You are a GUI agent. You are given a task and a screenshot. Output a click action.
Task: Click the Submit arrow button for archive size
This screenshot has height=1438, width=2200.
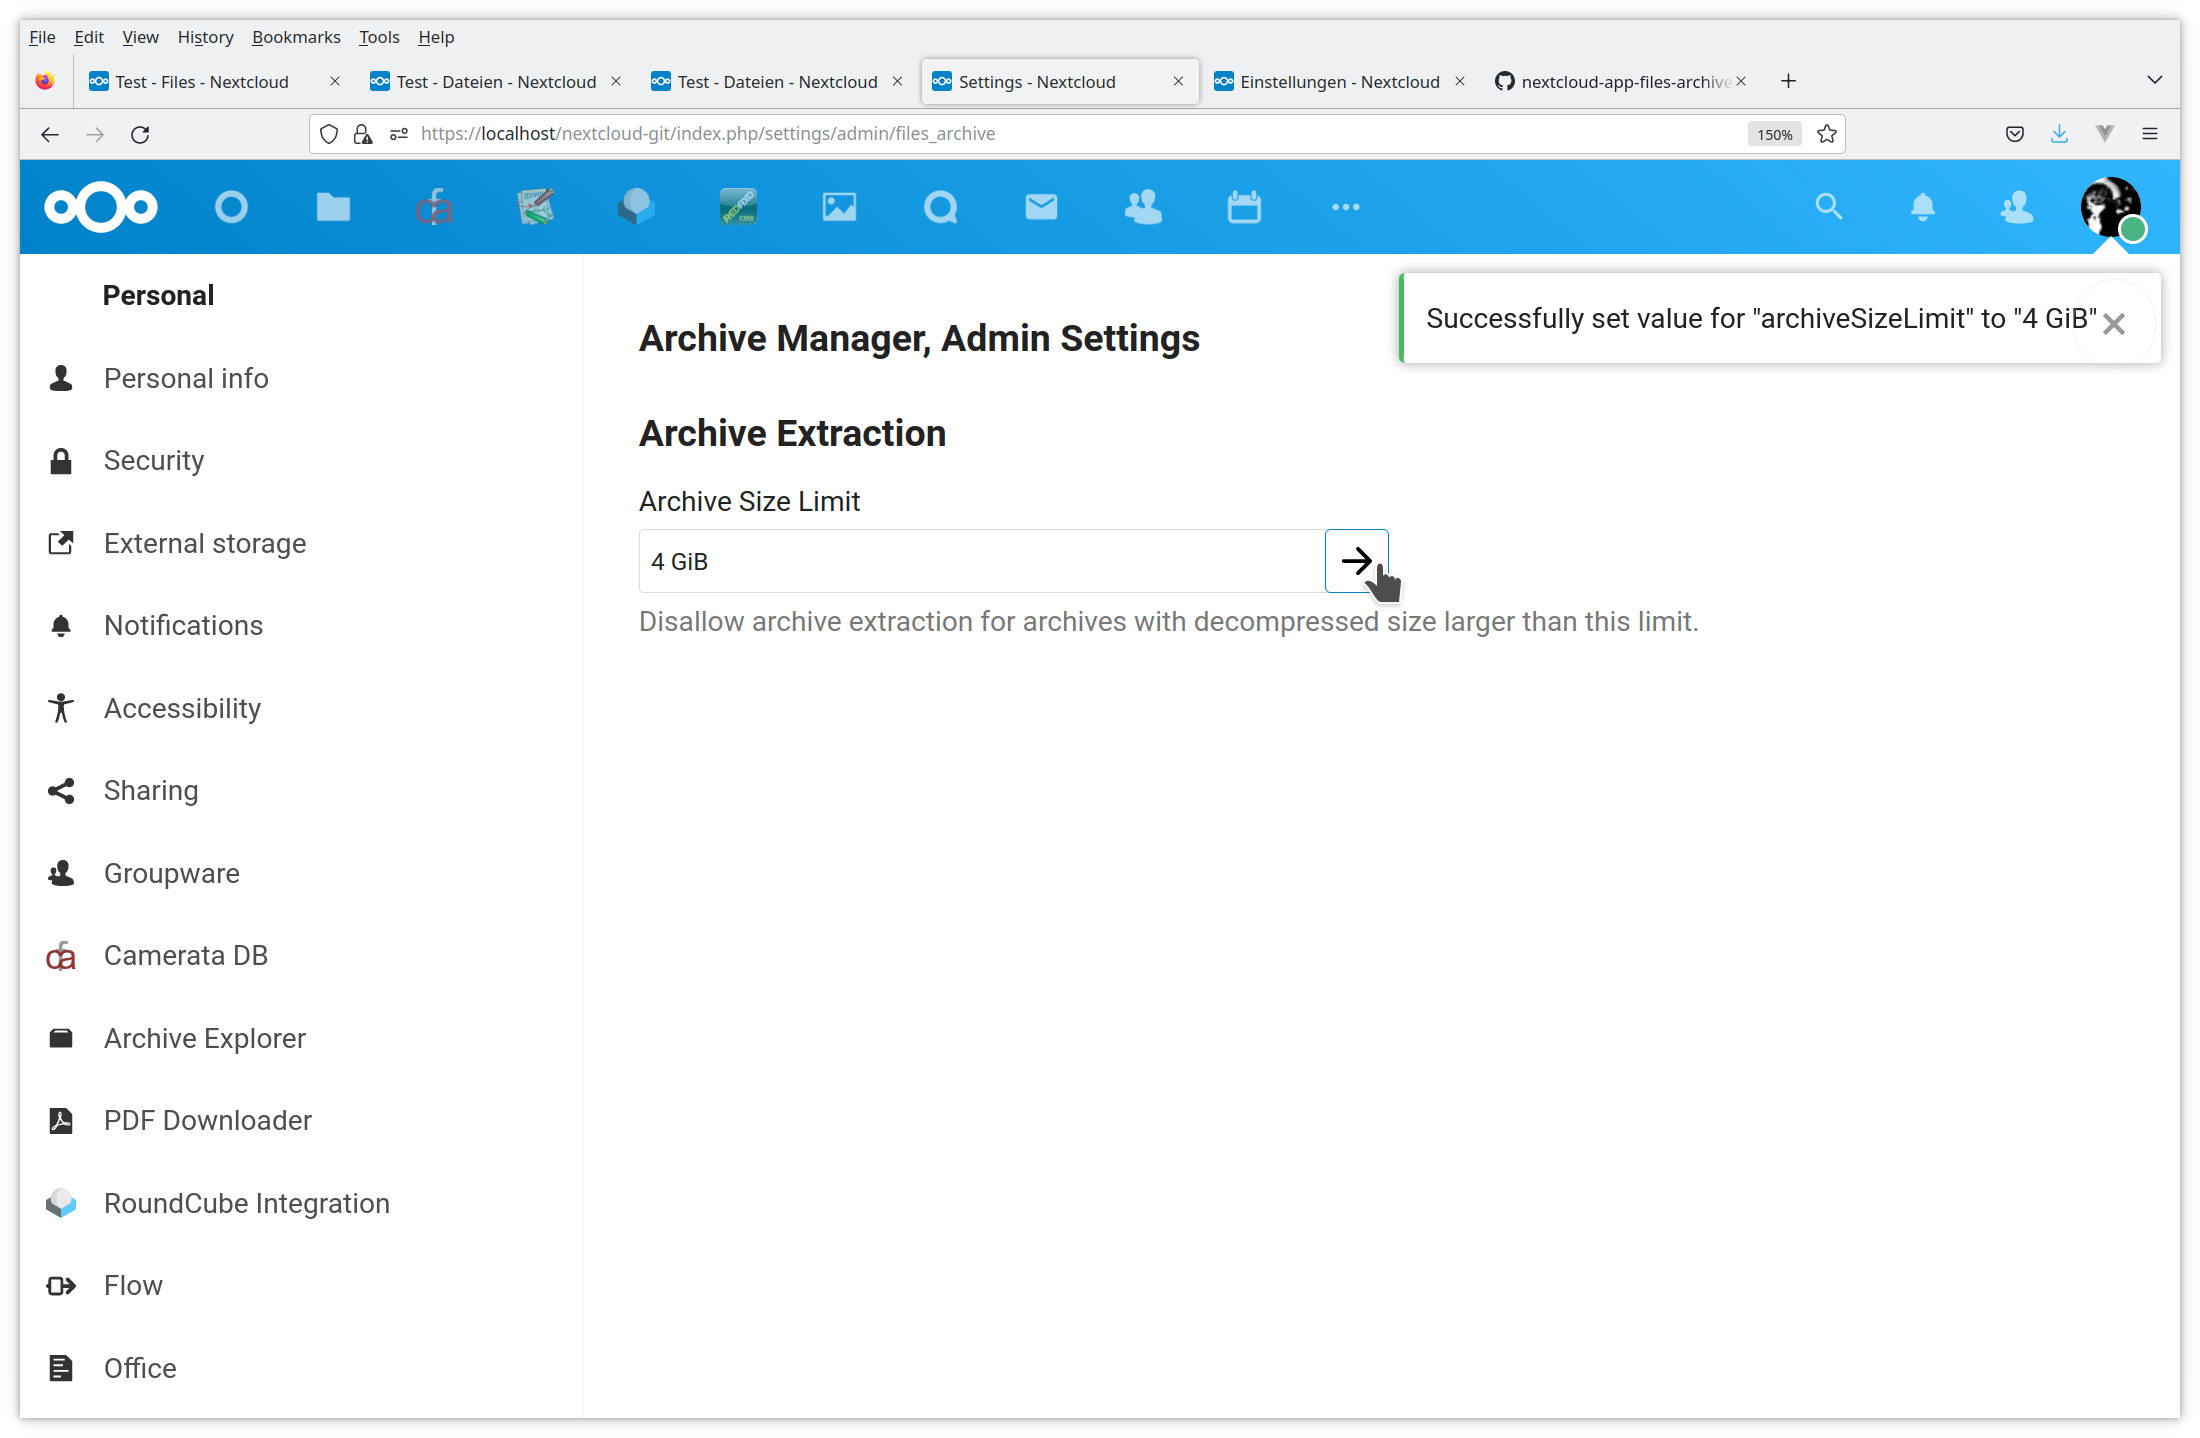1356,560
